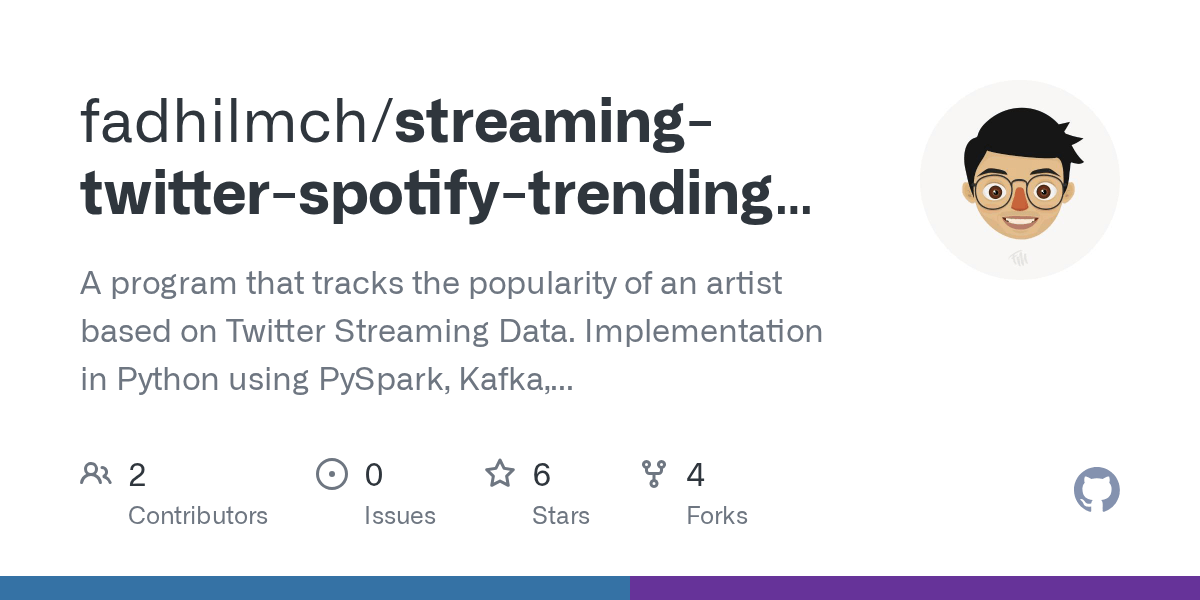Click the small signature beneath the avatar face
This screenshot has width=1200, height=600.
tap(1019, 257)
